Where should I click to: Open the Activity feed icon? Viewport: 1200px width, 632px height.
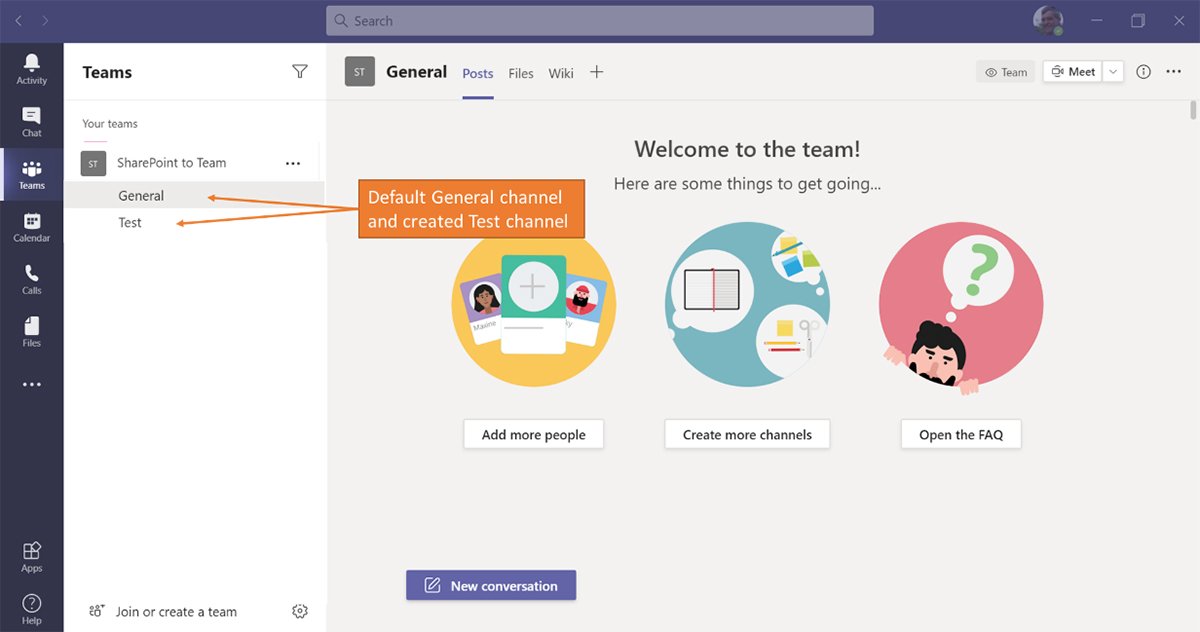tap(32, 68)
